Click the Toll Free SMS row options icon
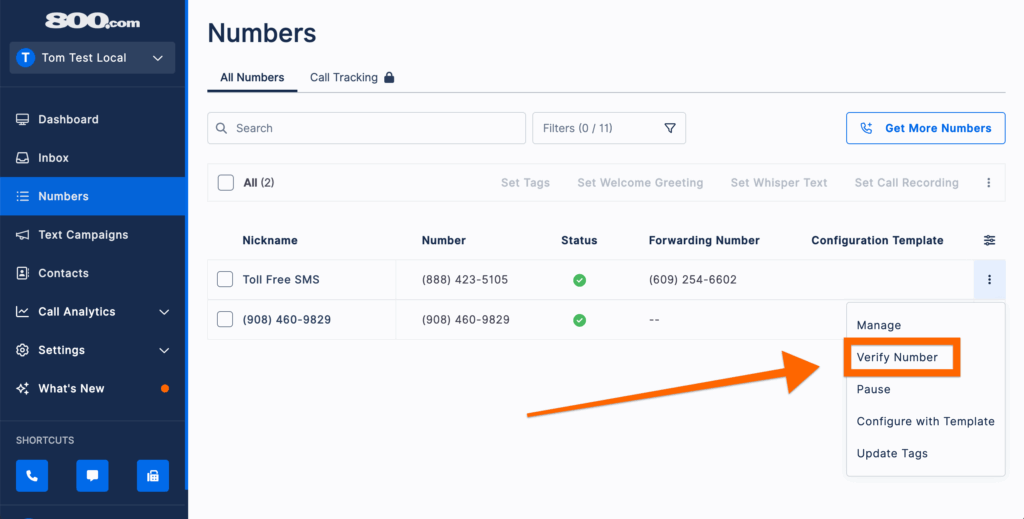Screen dimensions: 1024x519 coord(989,280)
